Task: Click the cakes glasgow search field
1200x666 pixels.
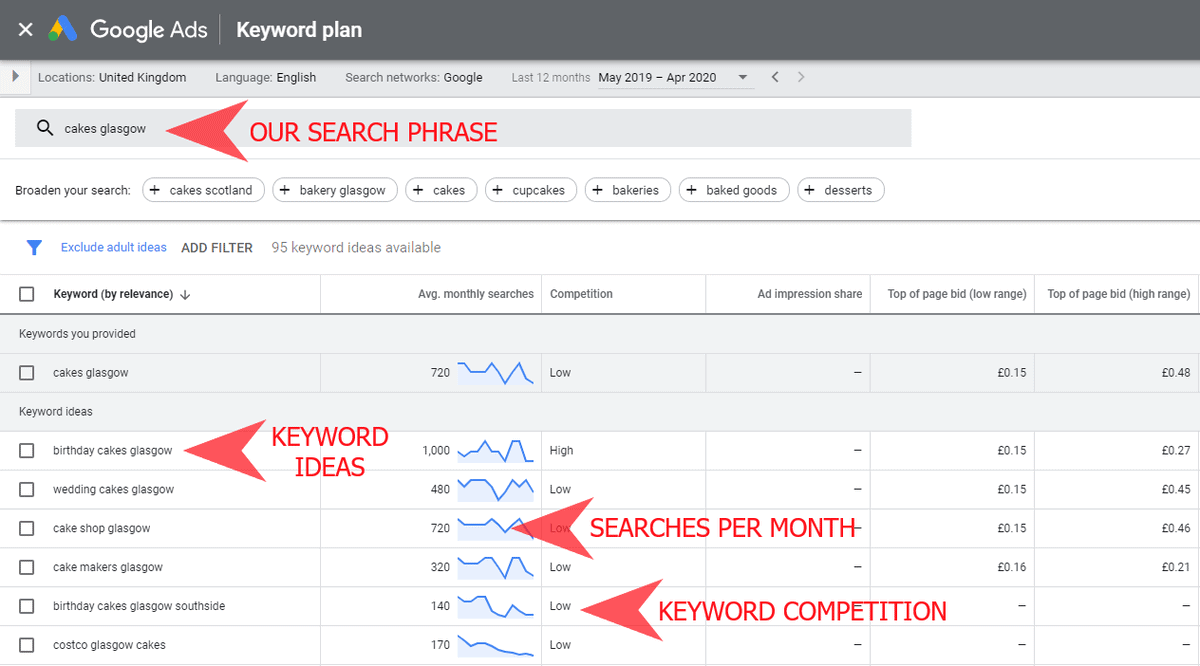Action: tap(463, 128)
